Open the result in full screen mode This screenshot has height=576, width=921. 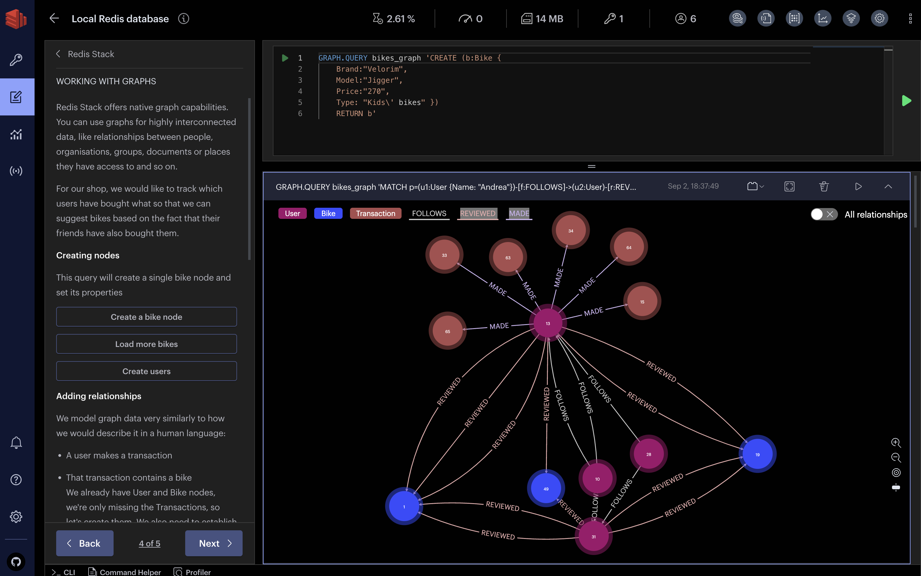click(x=789, y=187)
